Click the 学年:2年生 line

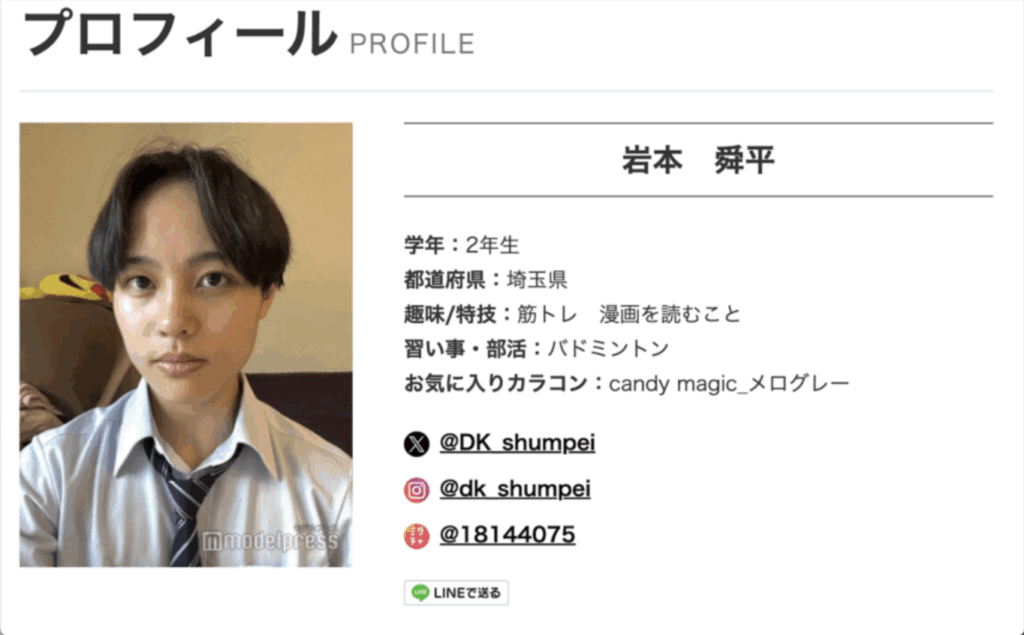coord(462,246)
